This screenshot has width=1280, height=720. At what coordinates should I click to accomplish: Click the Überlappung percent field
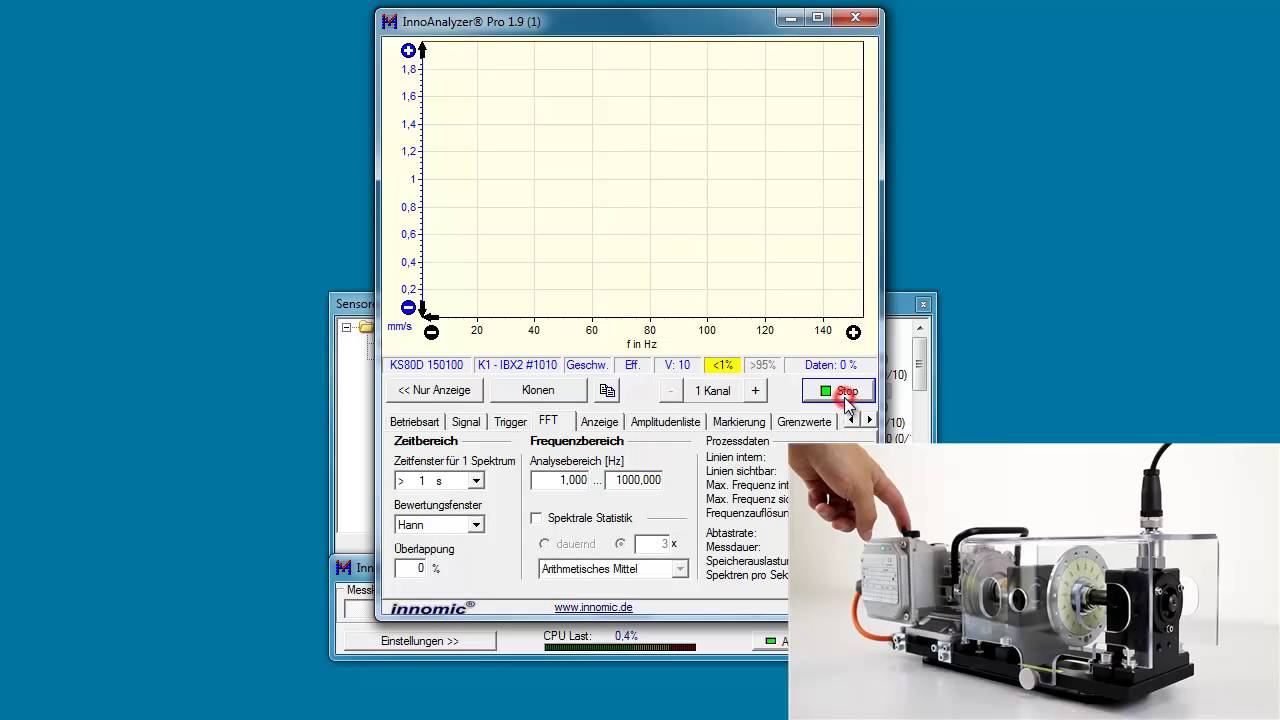[411, 568]
